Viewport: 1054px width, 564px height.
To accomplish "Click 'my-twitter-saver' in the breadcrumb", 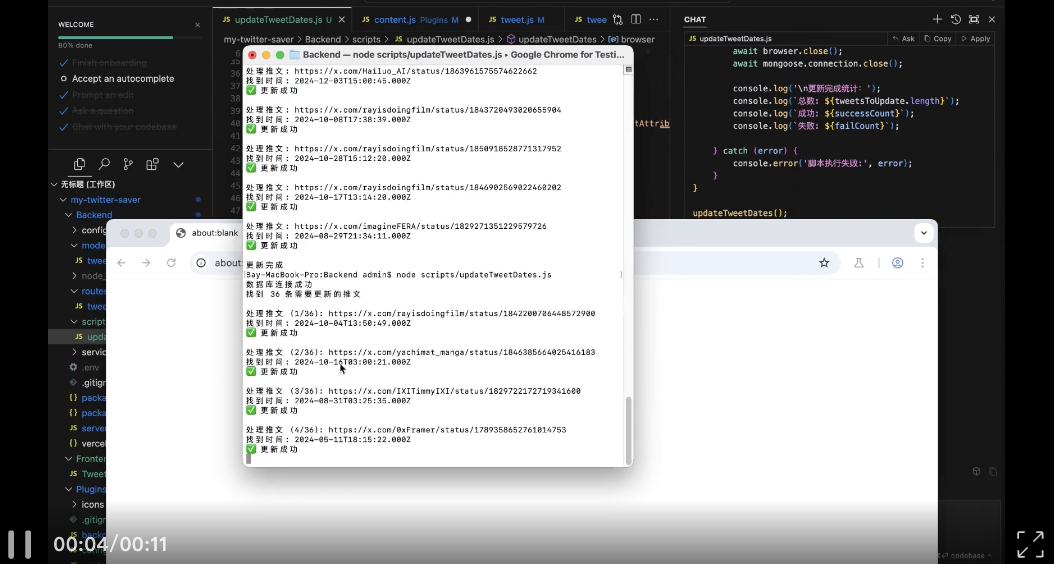I will pos(259,40).
